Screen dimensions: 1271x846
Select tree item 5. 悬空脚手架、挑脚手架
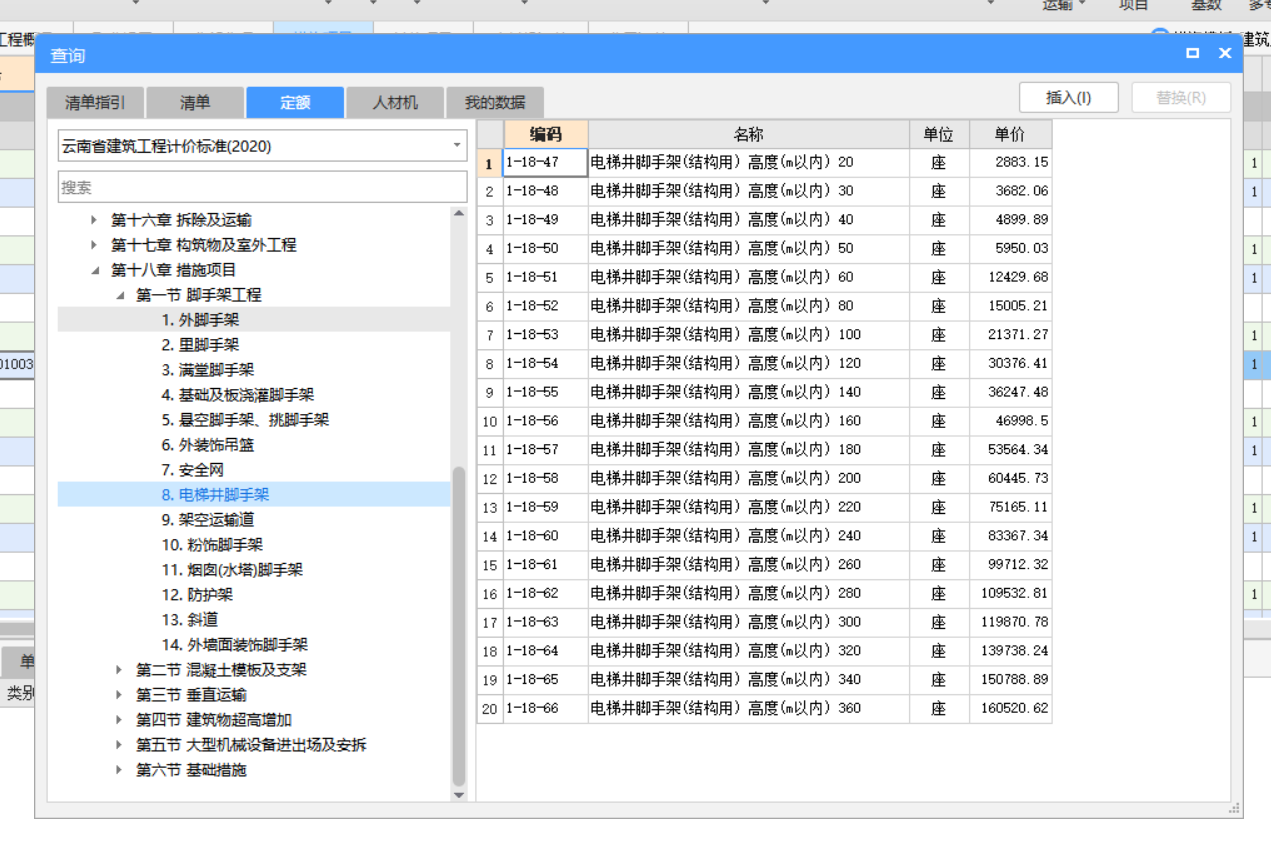[245, 420]
